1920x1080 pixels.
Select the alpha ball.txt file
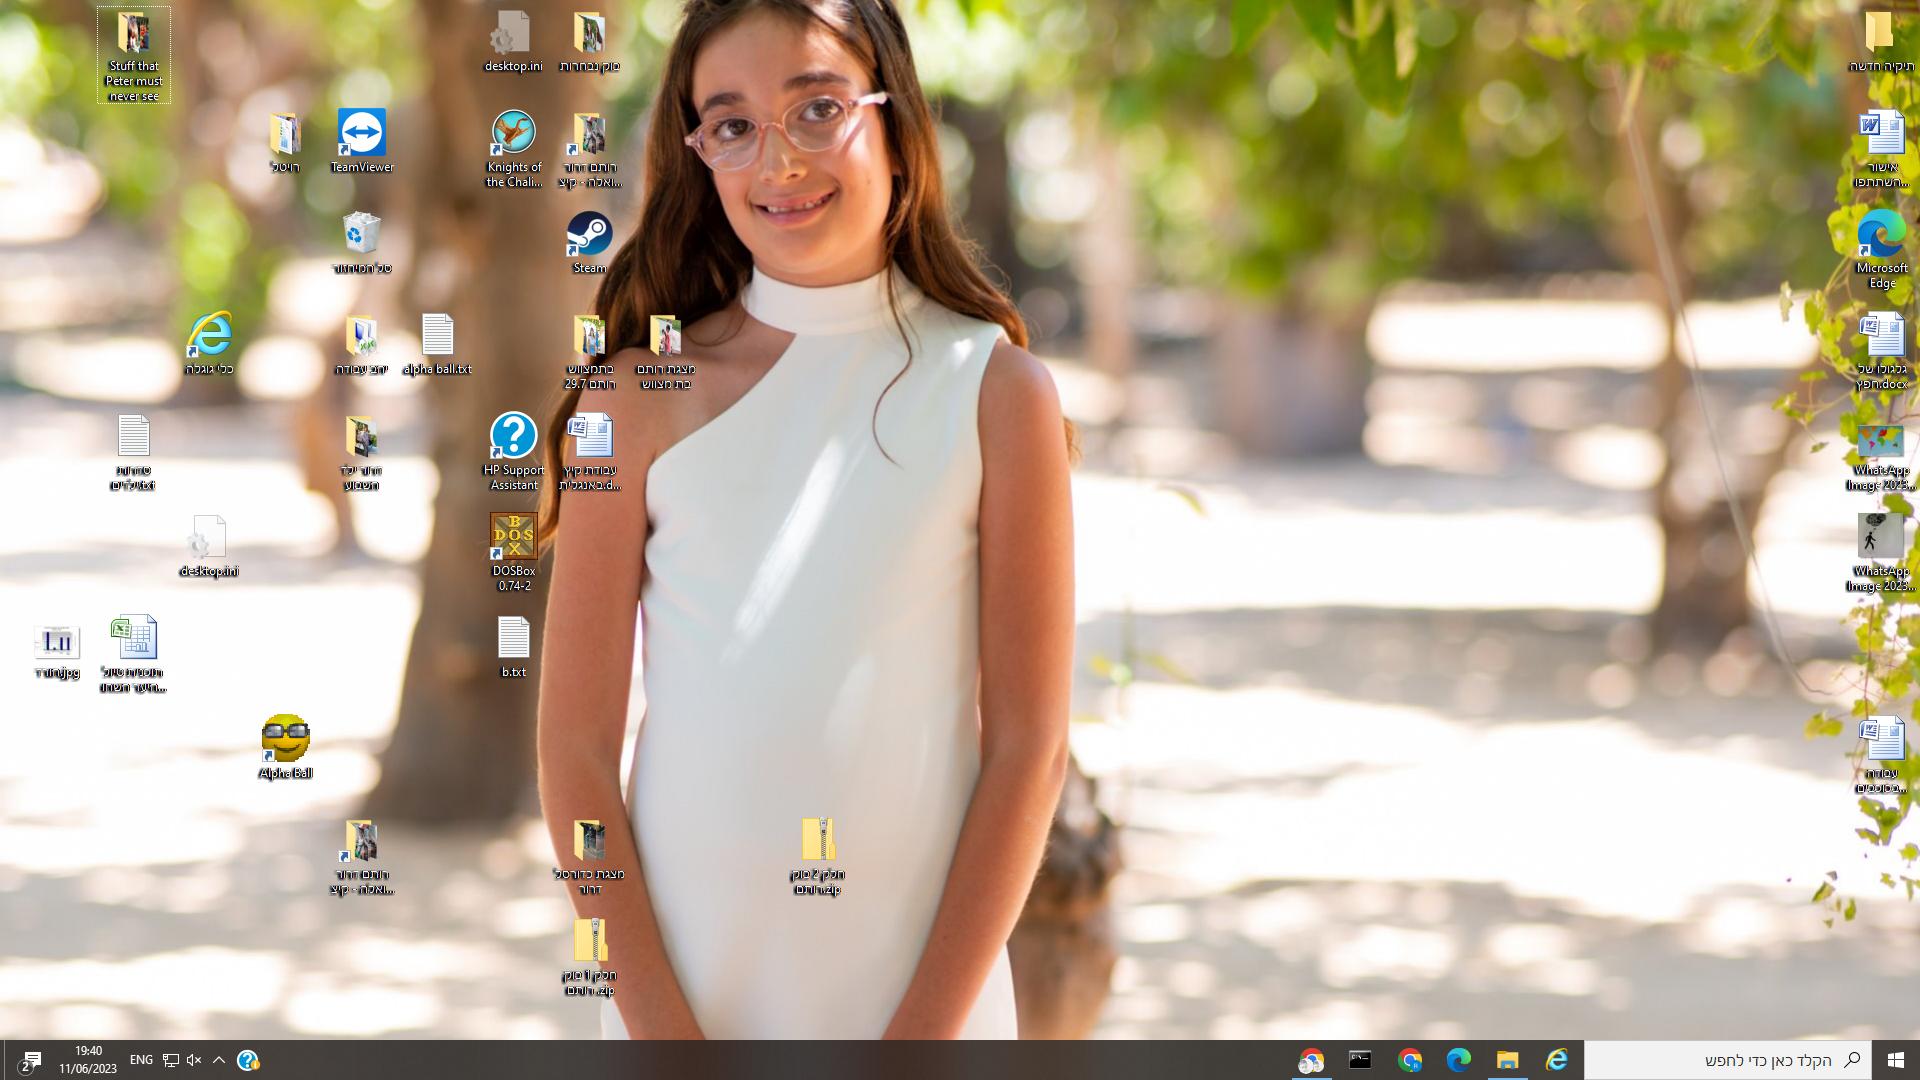[437, 344]
